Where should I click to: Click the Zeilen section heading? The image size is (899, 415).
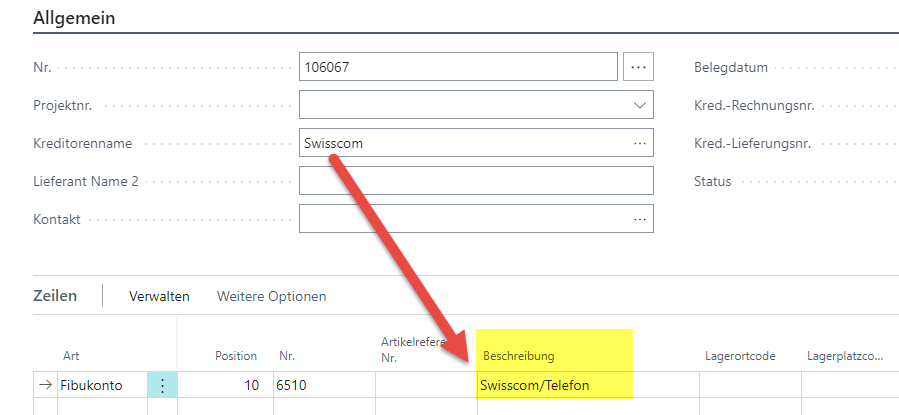click(55, 296)
